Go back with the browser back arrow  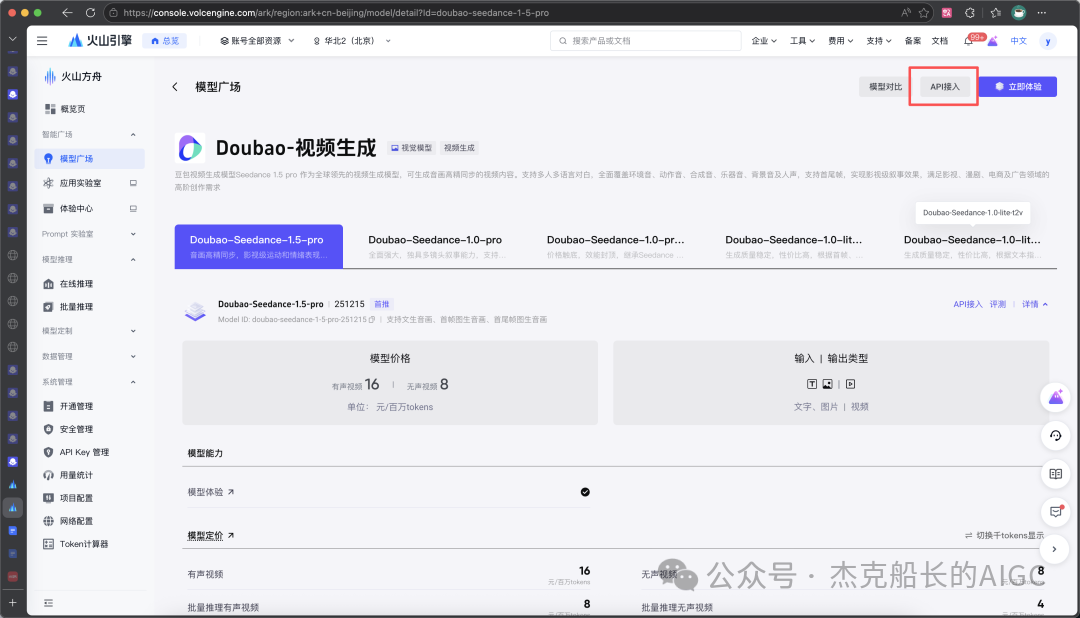(67, 12)
